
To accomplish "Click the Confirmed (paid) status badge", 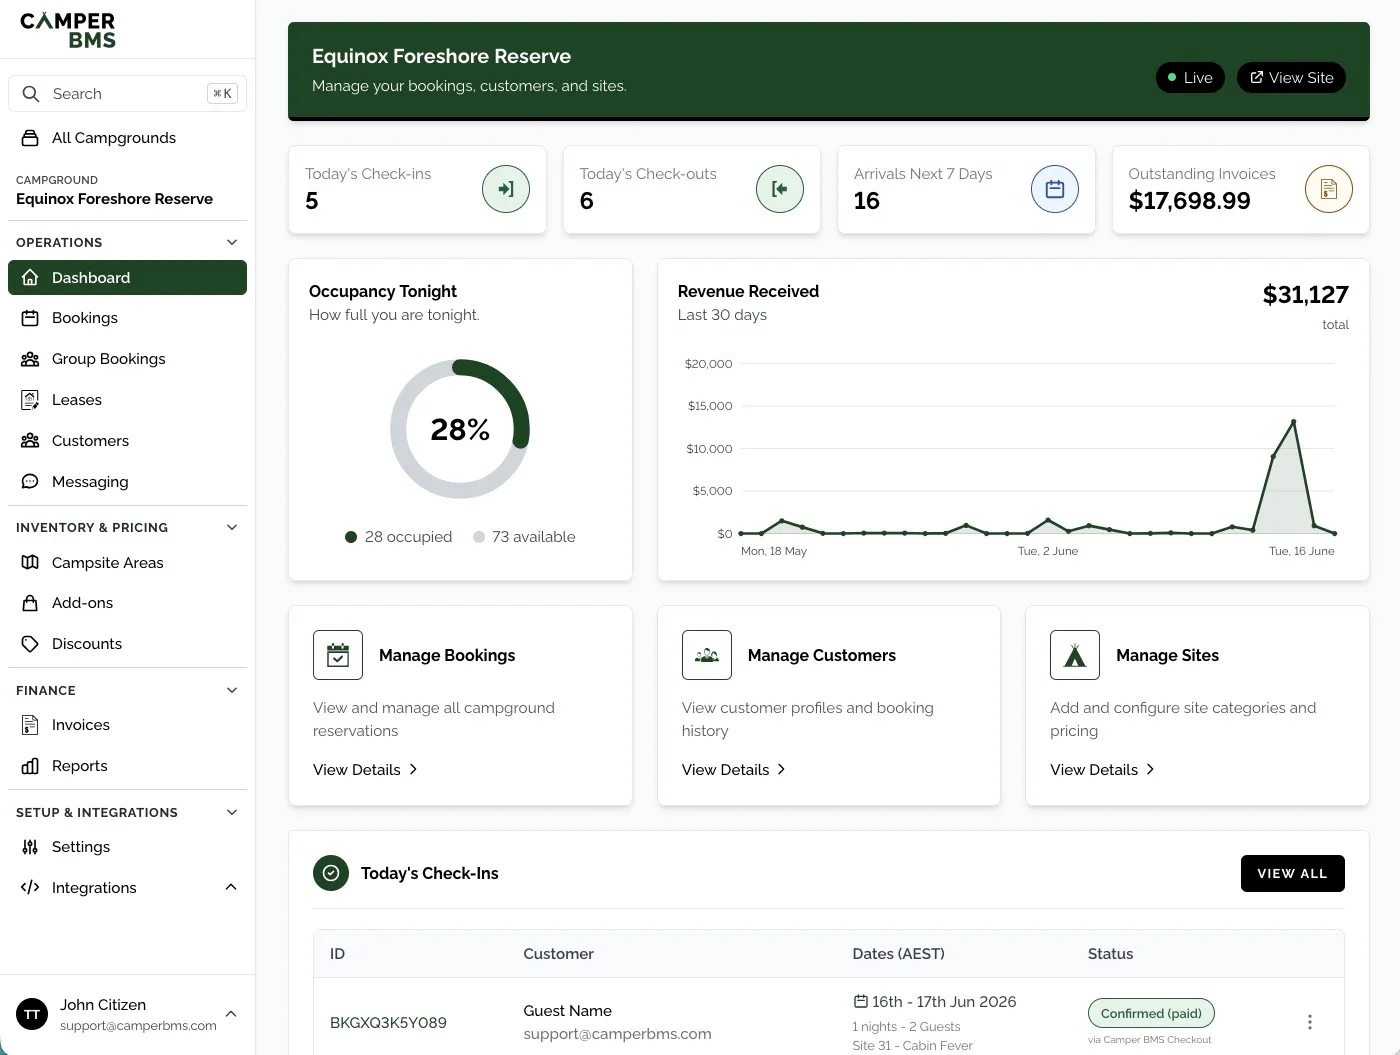I will tap(1151, 1013).
